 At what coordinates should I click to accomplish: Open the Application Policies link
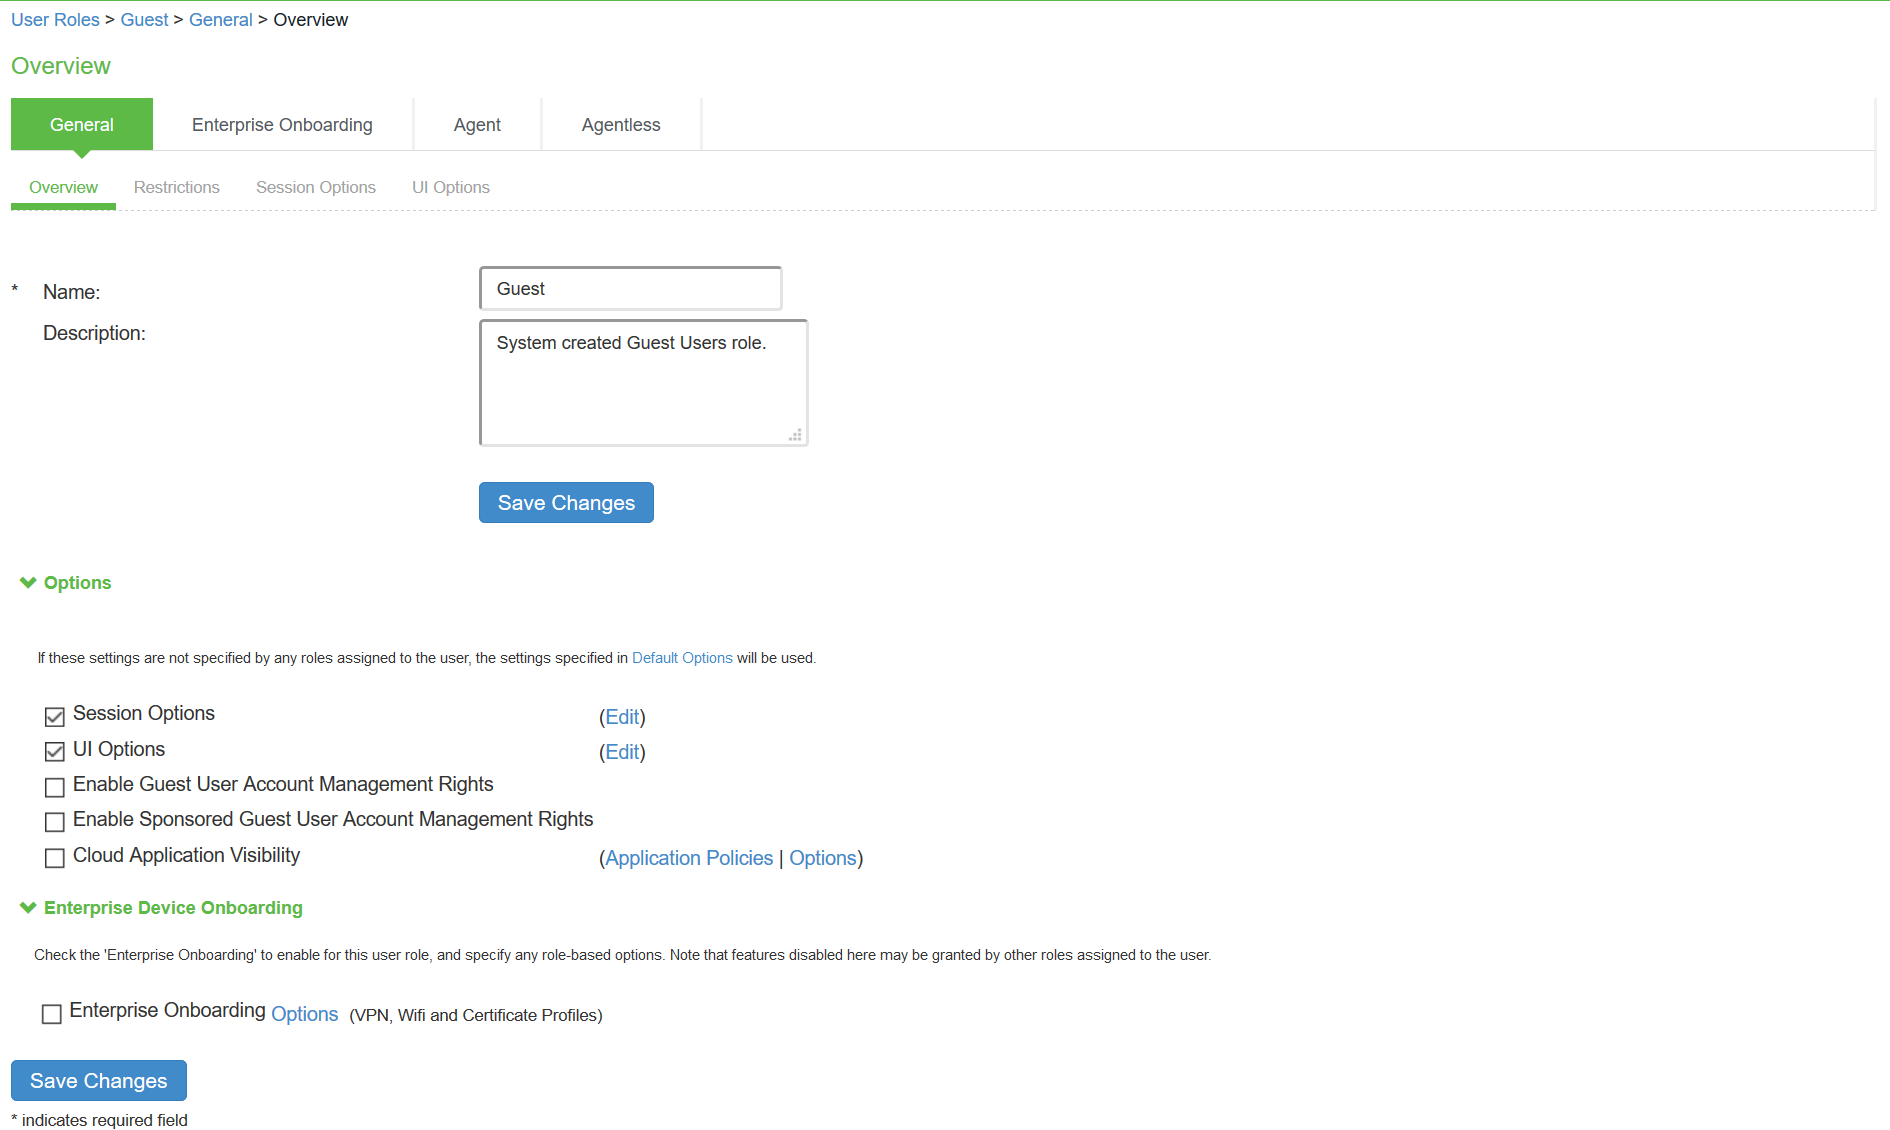689,858
